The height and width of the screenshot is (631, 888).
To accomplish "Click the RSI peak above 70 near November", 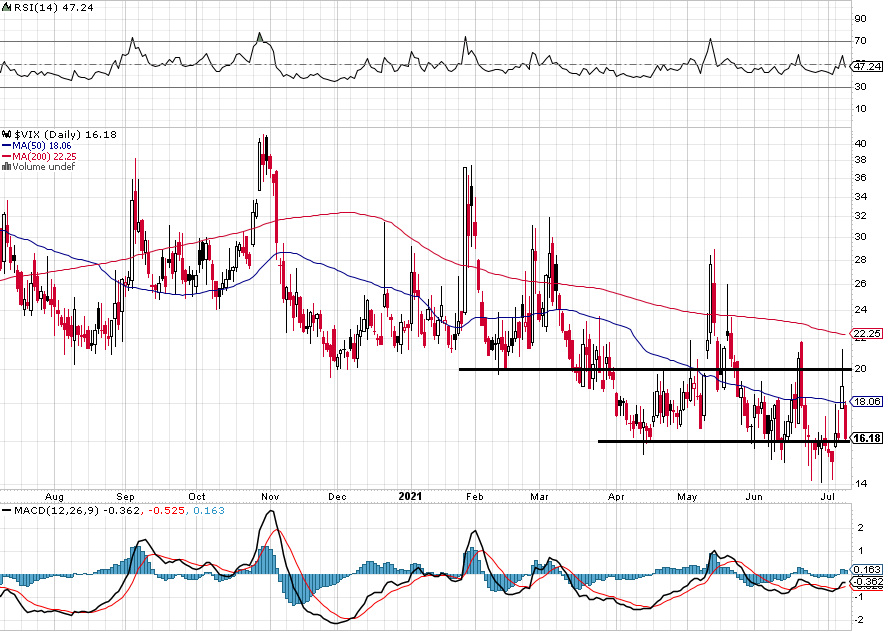I will [x=259, y=36].
